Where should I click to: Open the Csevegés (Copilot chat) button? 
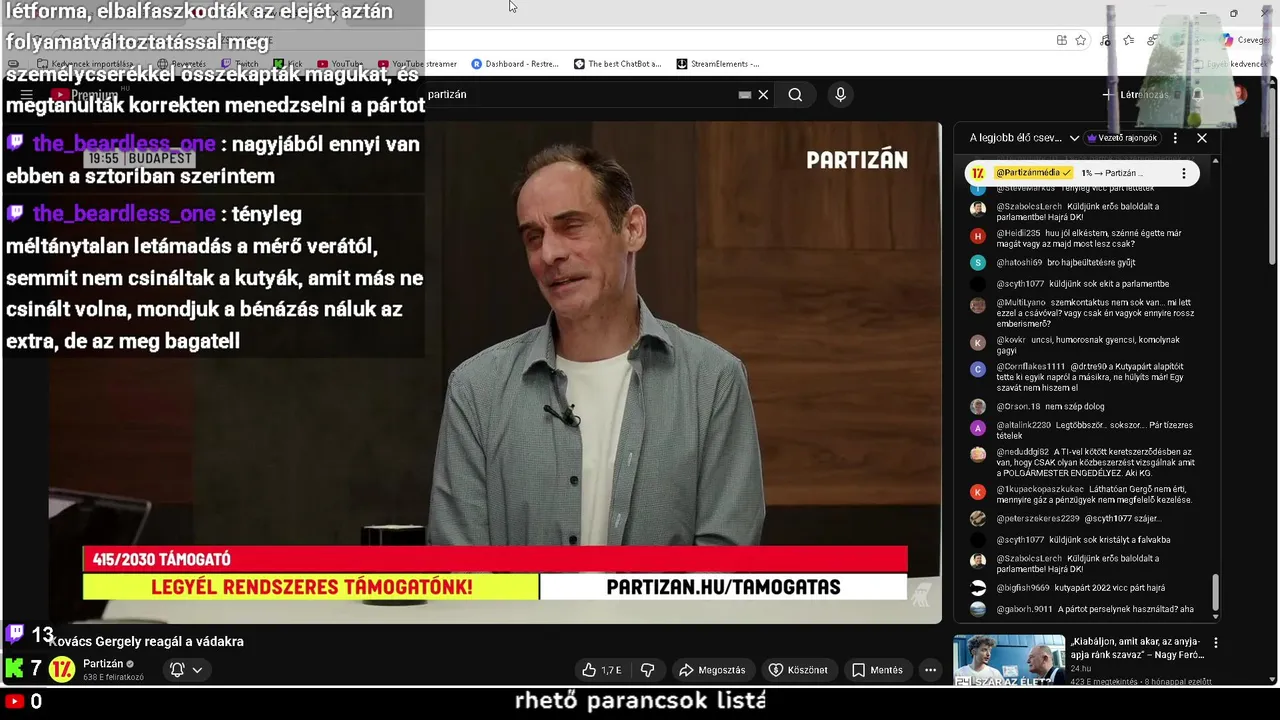[1244, 40]
